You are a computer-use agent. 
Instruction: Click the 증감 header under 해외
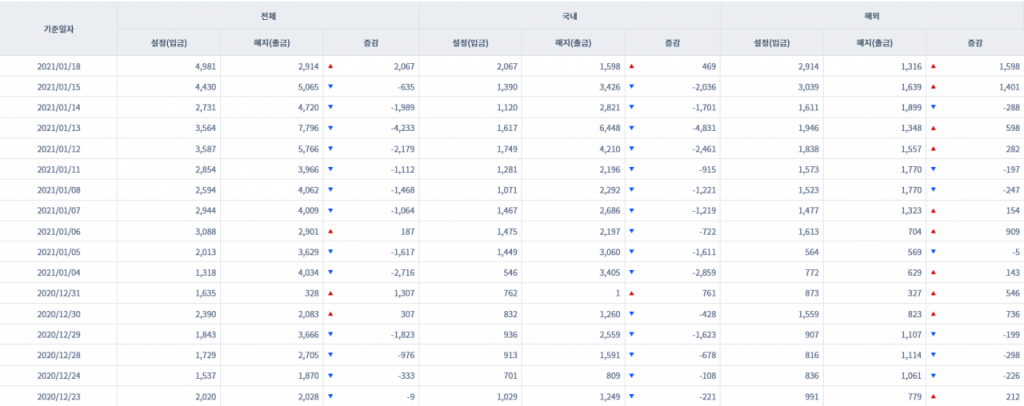[x=974, y=42]
